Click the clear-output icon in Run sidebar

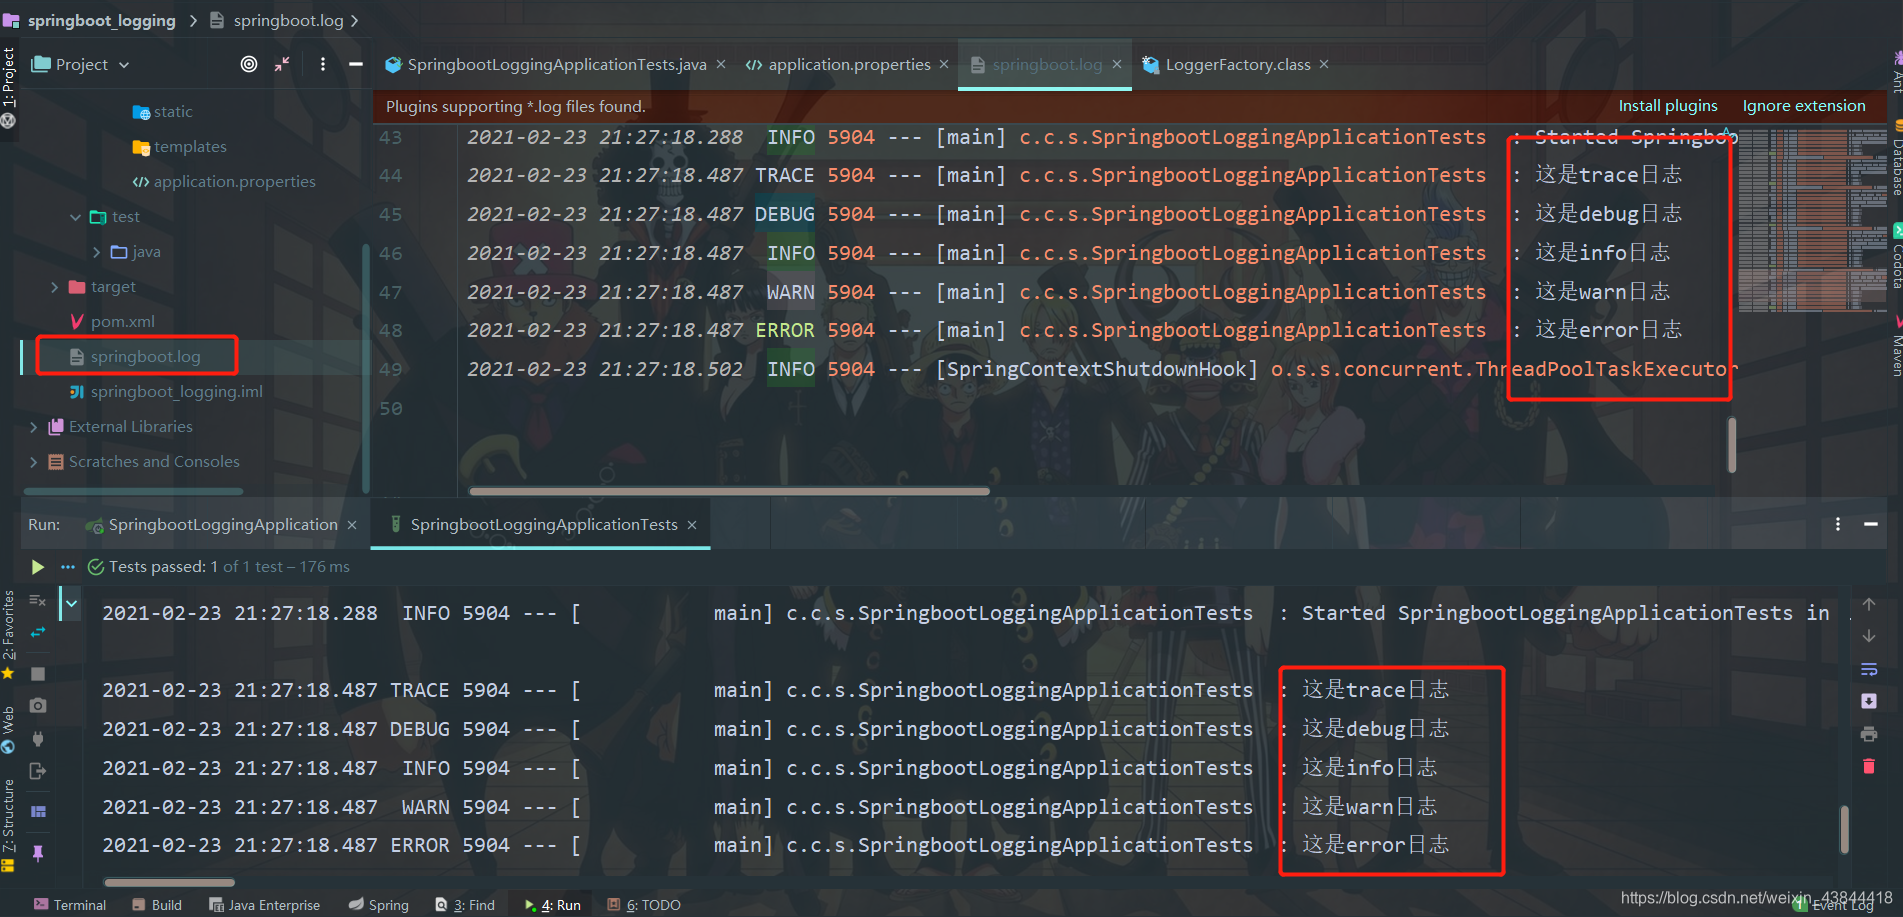pyautogui.click(x=38, y=601)
